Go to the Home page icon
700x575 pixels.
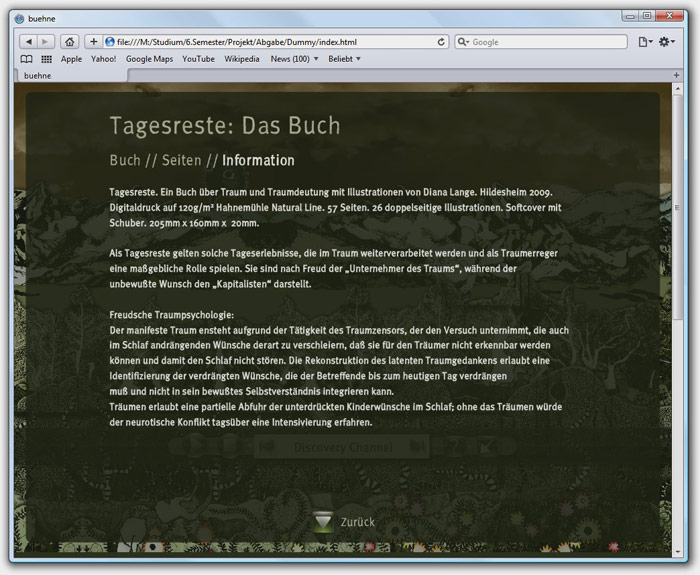tap(70, 42)
